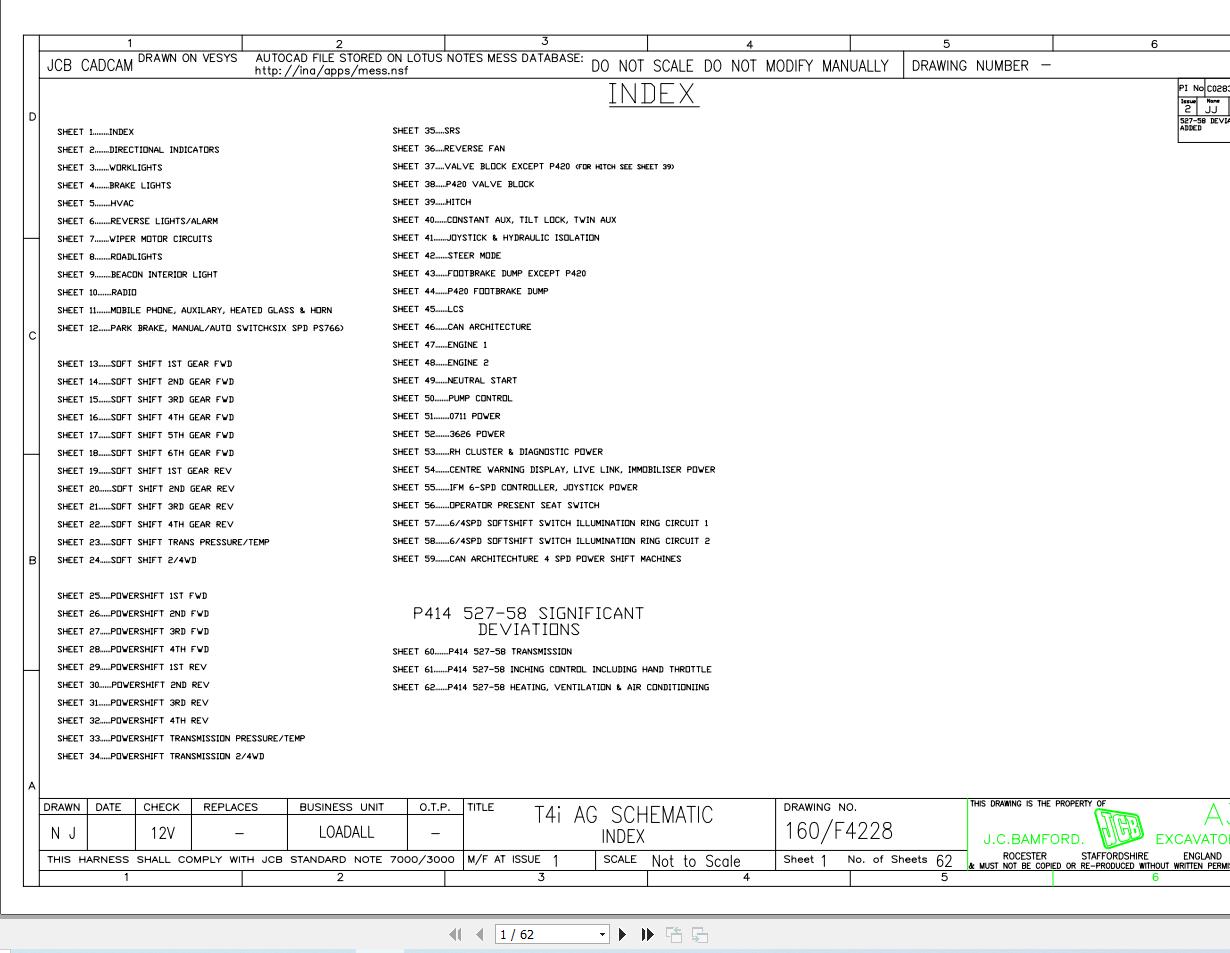Select 'SHEET 45.....LCS' entry
The image size is (1230, 953).
(x=428, y=310)
